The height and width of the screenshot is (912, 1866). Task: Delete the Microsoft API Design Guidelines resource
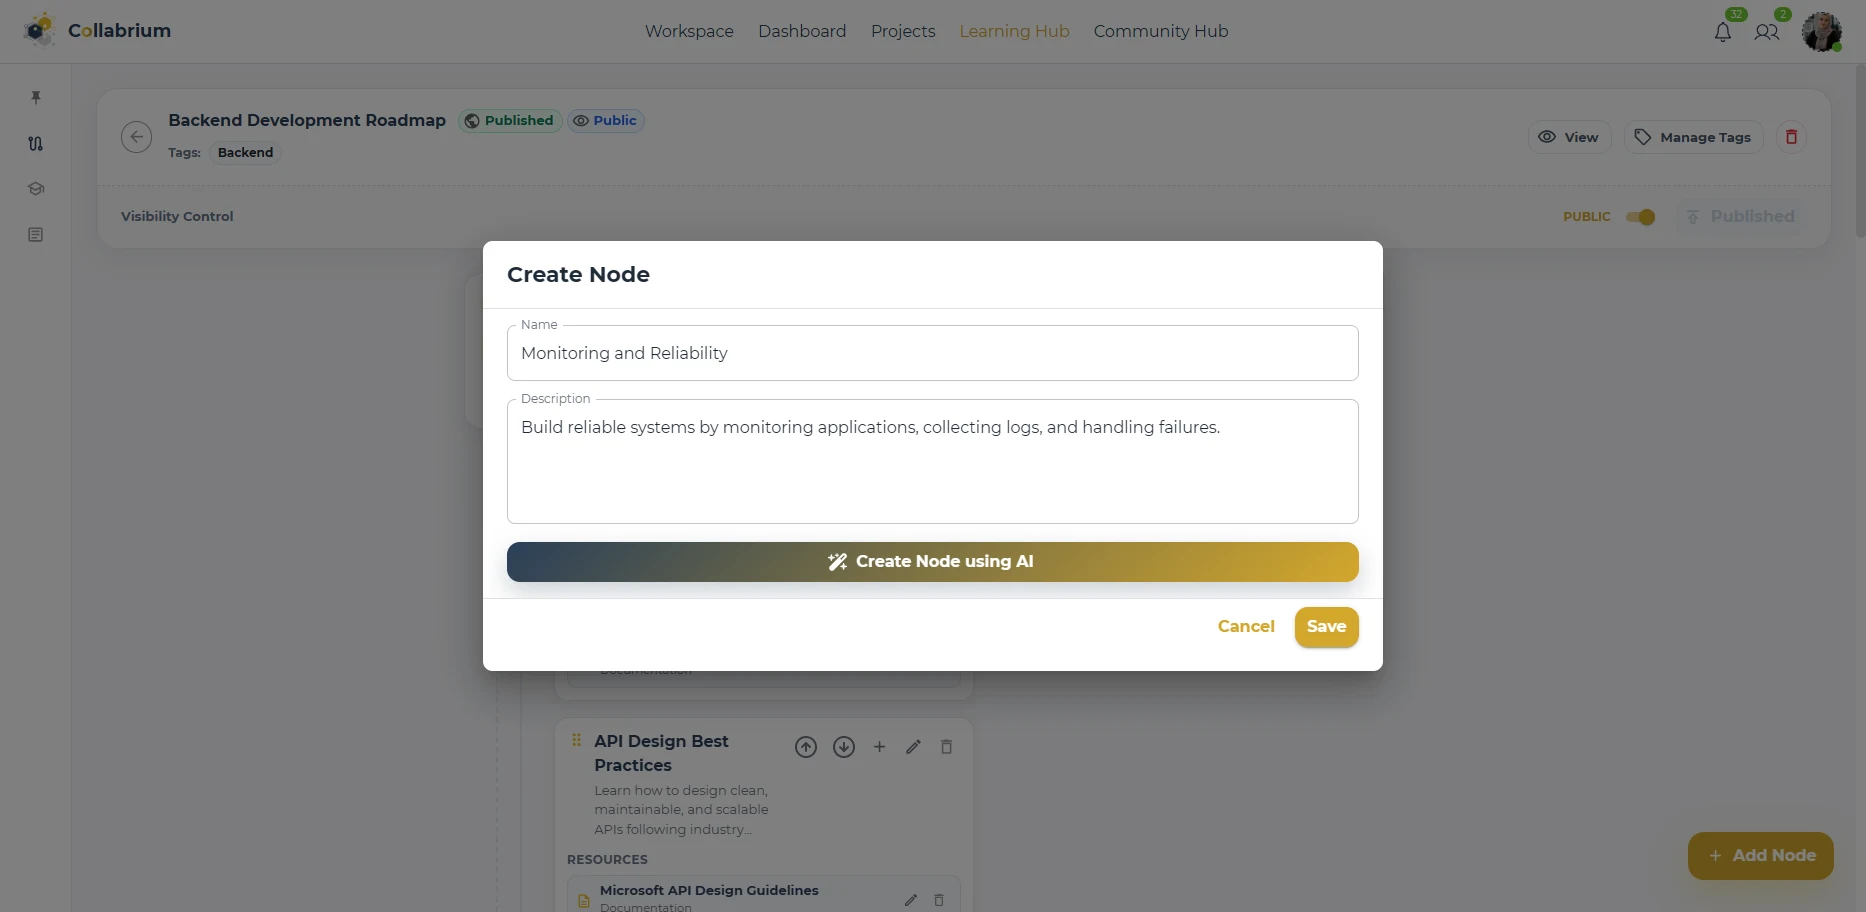(939, 900)
